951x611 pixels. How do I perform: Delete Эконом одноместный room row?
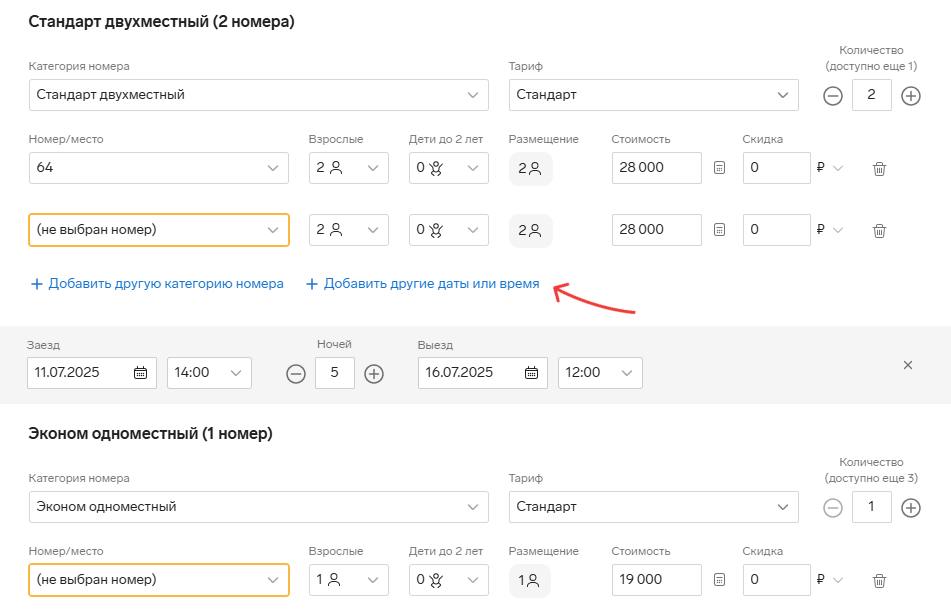click(x=879, y=581)
